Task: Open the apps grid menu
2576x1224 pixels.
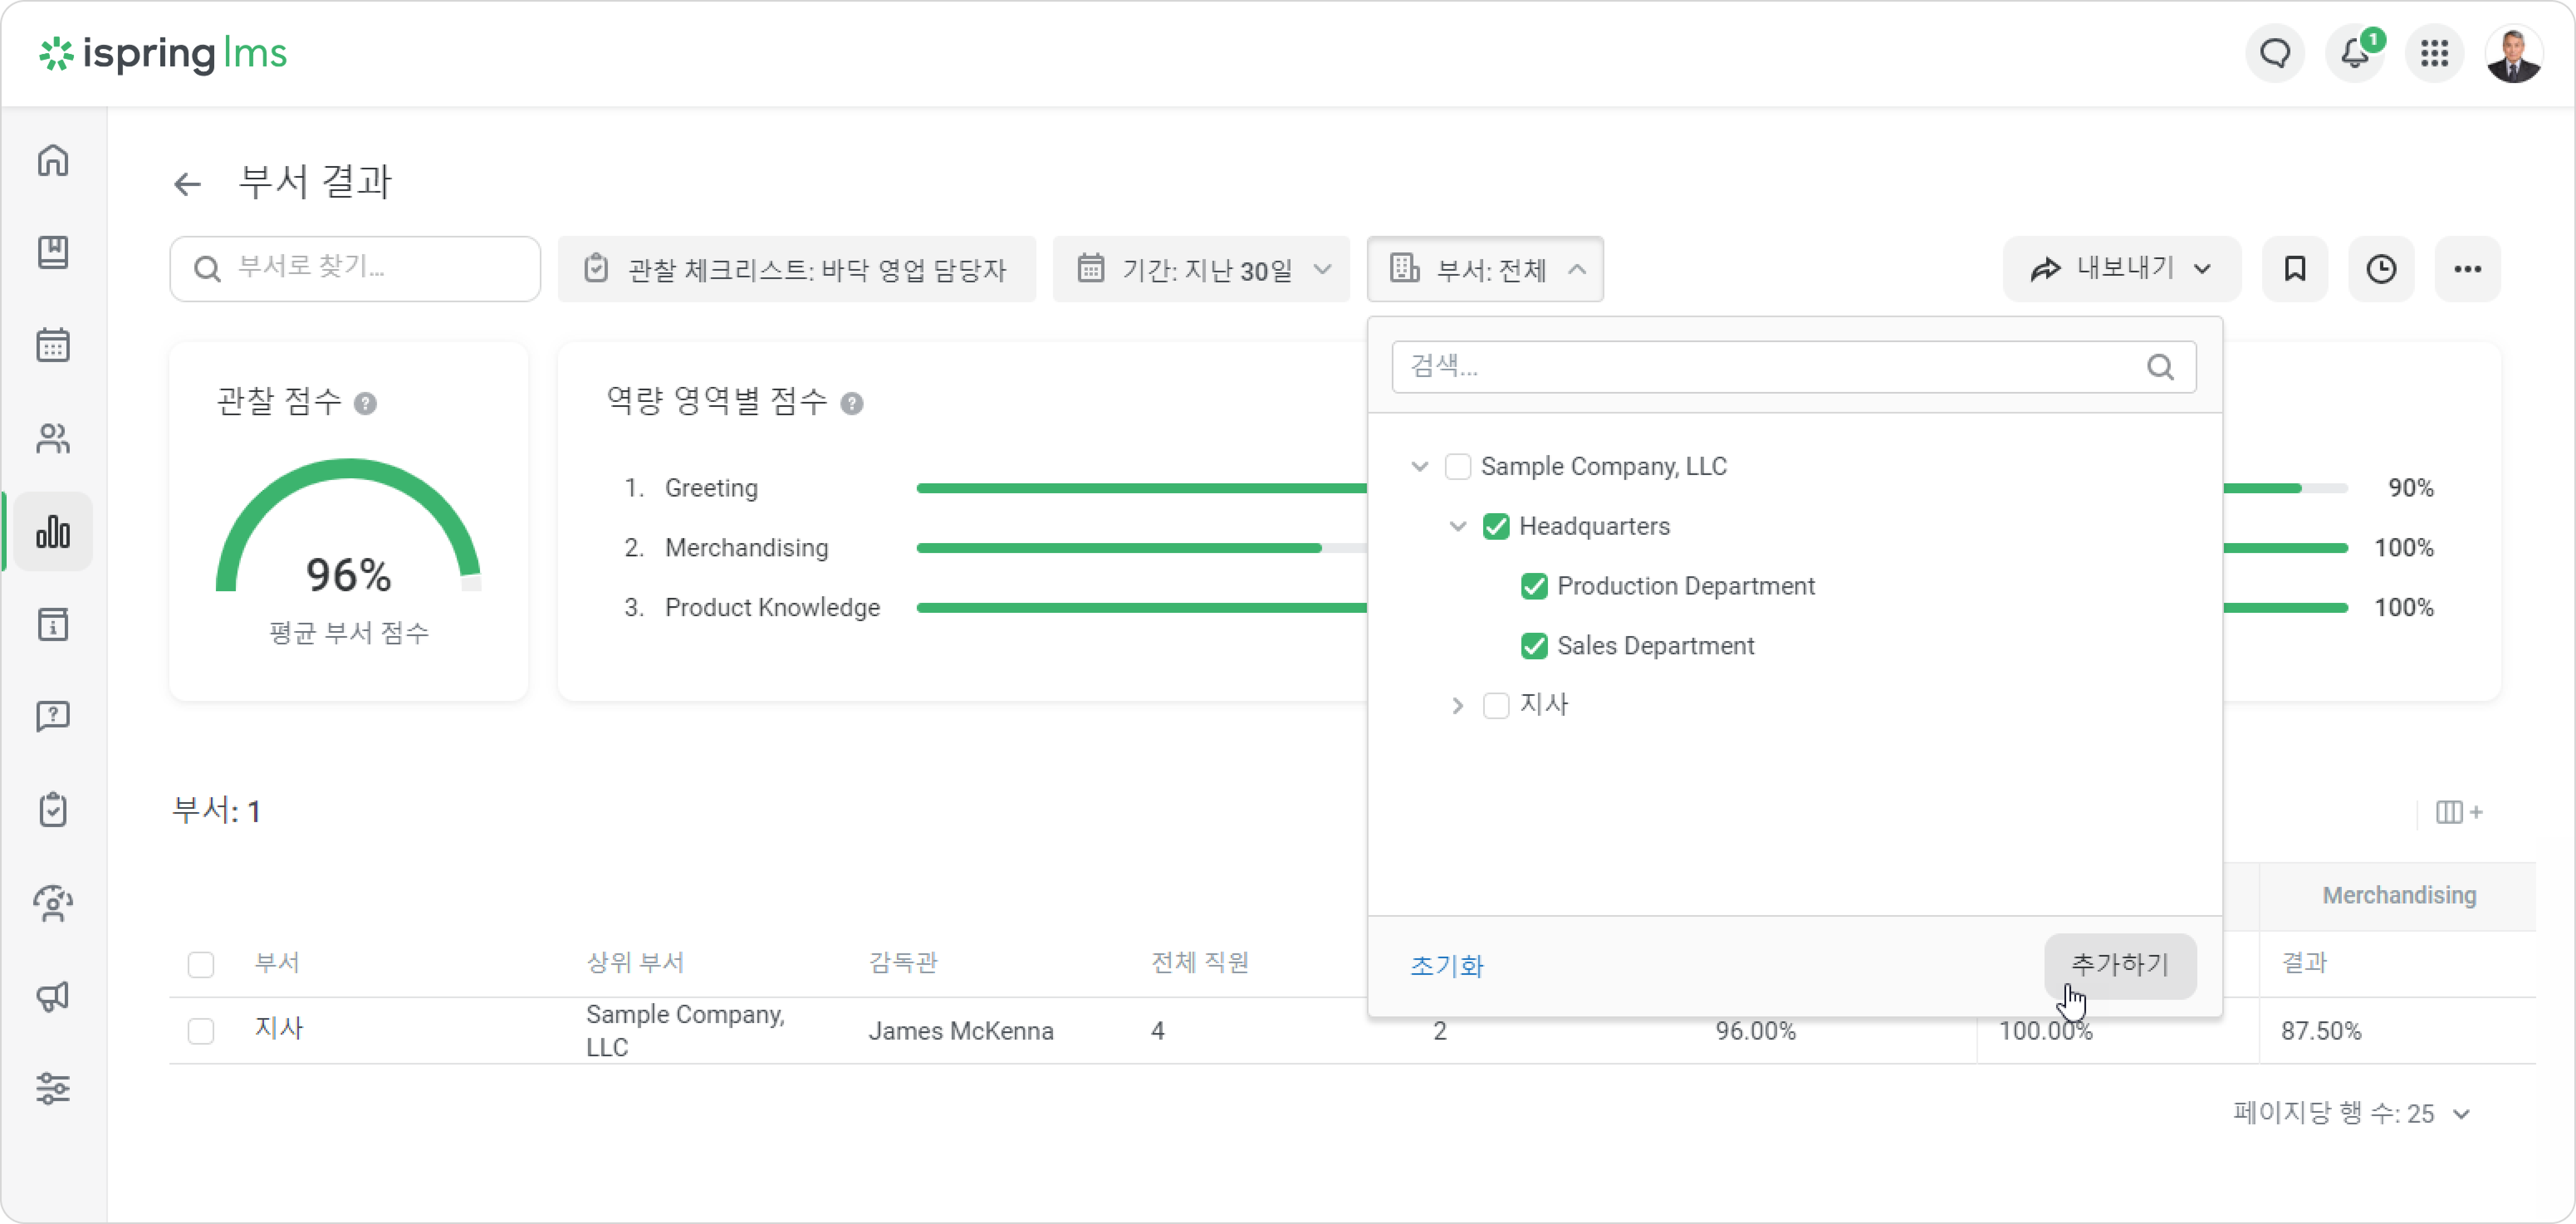Action: pyautogui.click(x=2434, y=53)
